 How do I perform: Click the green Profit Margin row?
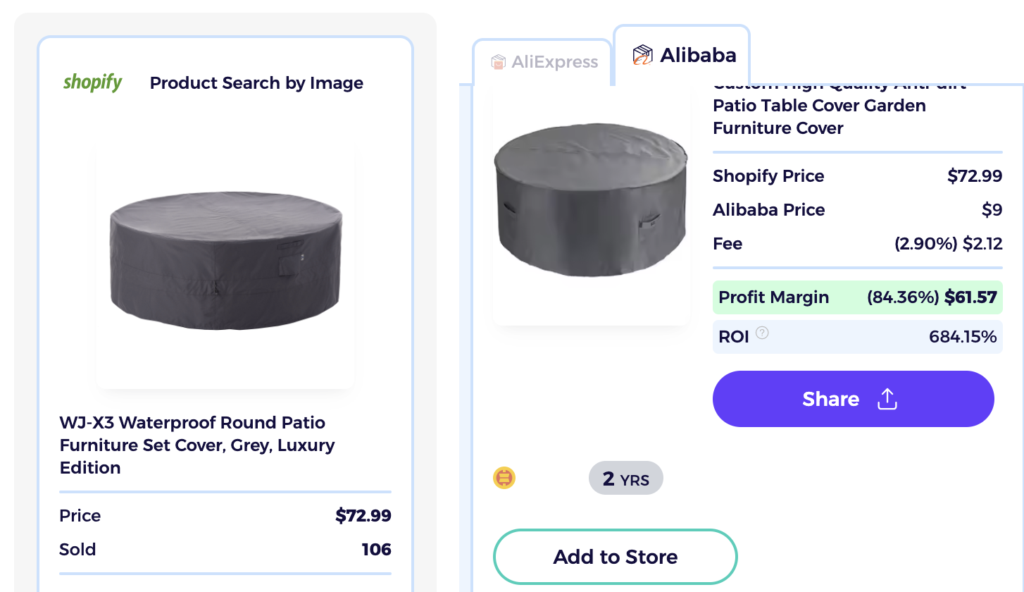[x=858, y=297]
